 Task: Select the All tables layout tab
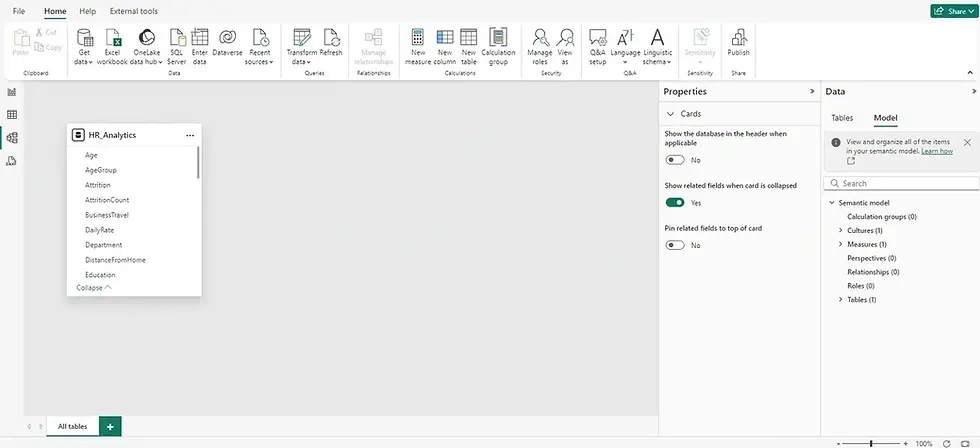click(x=72, y=426)
